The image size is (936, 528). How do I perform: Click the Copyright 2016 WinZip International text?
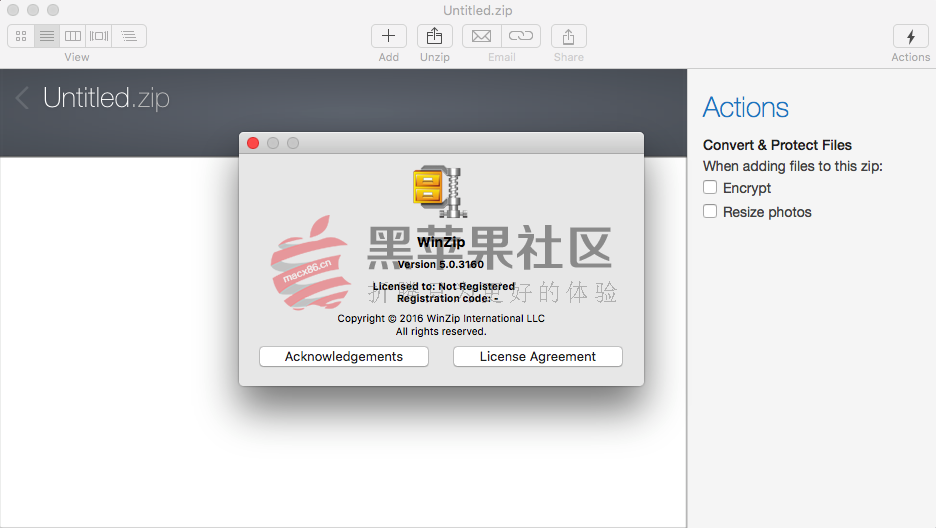click(x=441, y=319)
